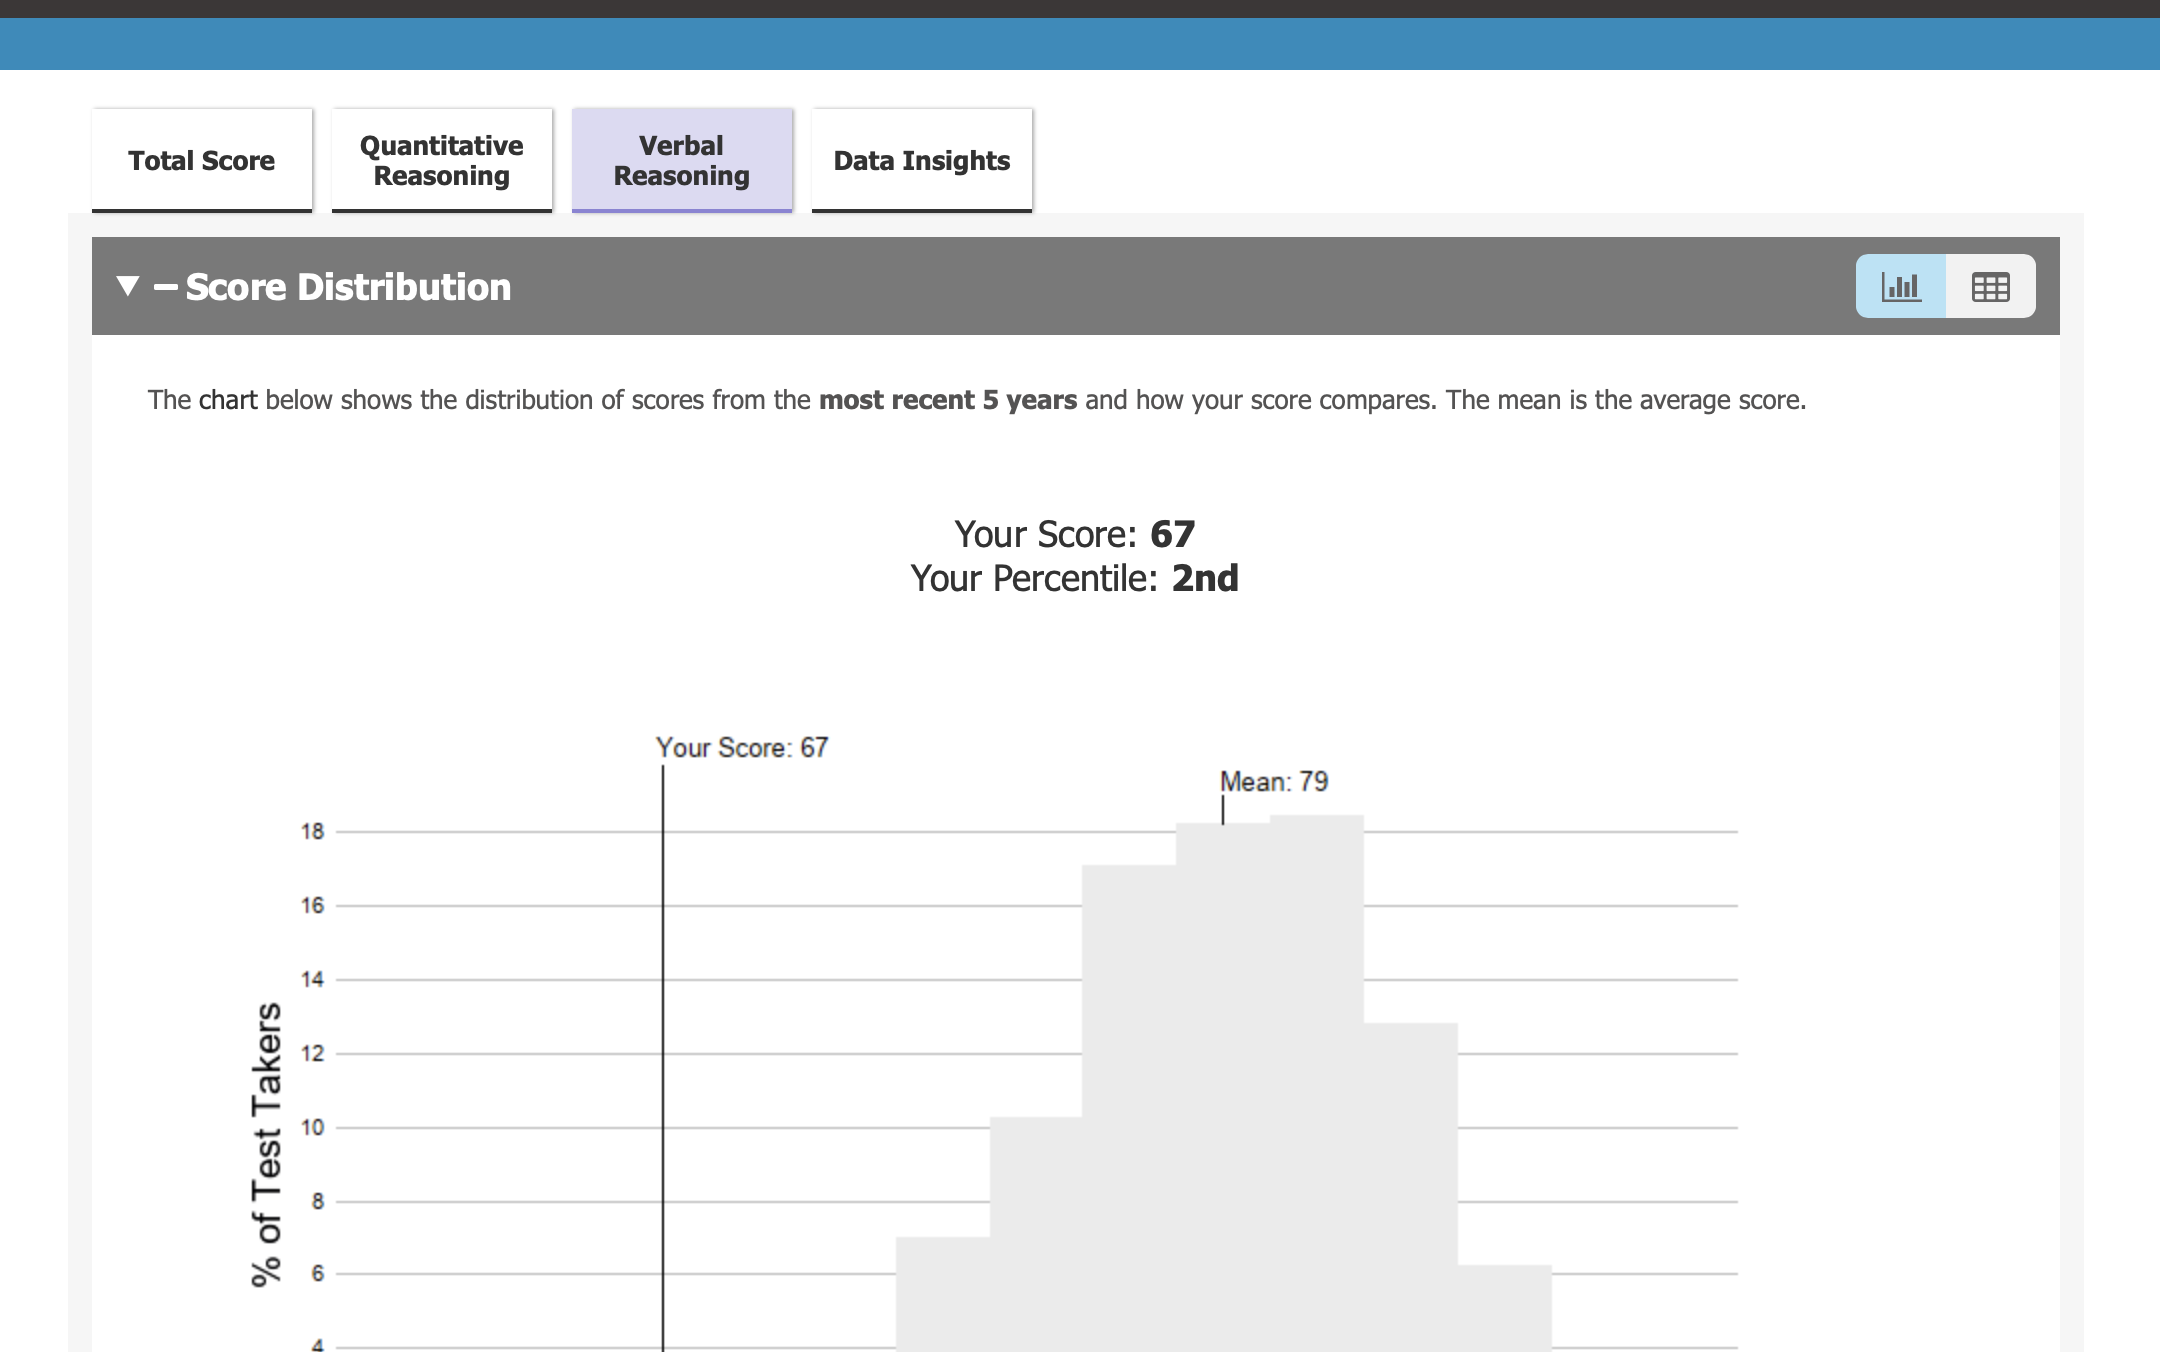Open the Total Score tab
This screenshot has height=1352, width=2160.
[201, 161]
